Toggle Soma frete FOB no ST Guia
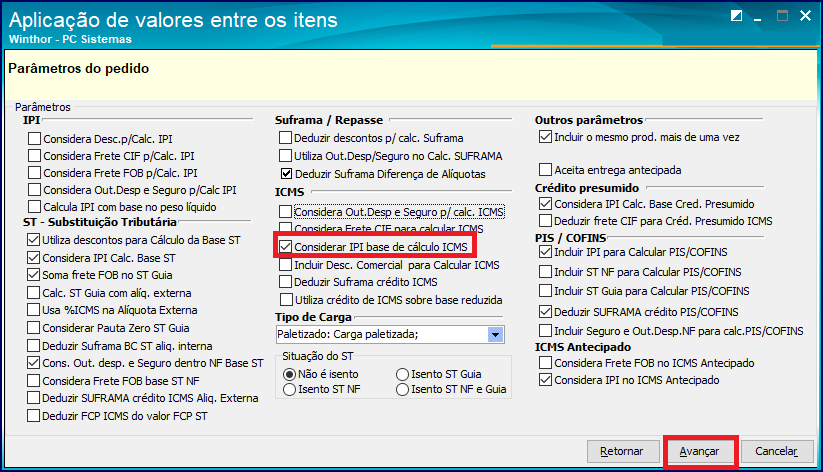 tap(34, 275)
